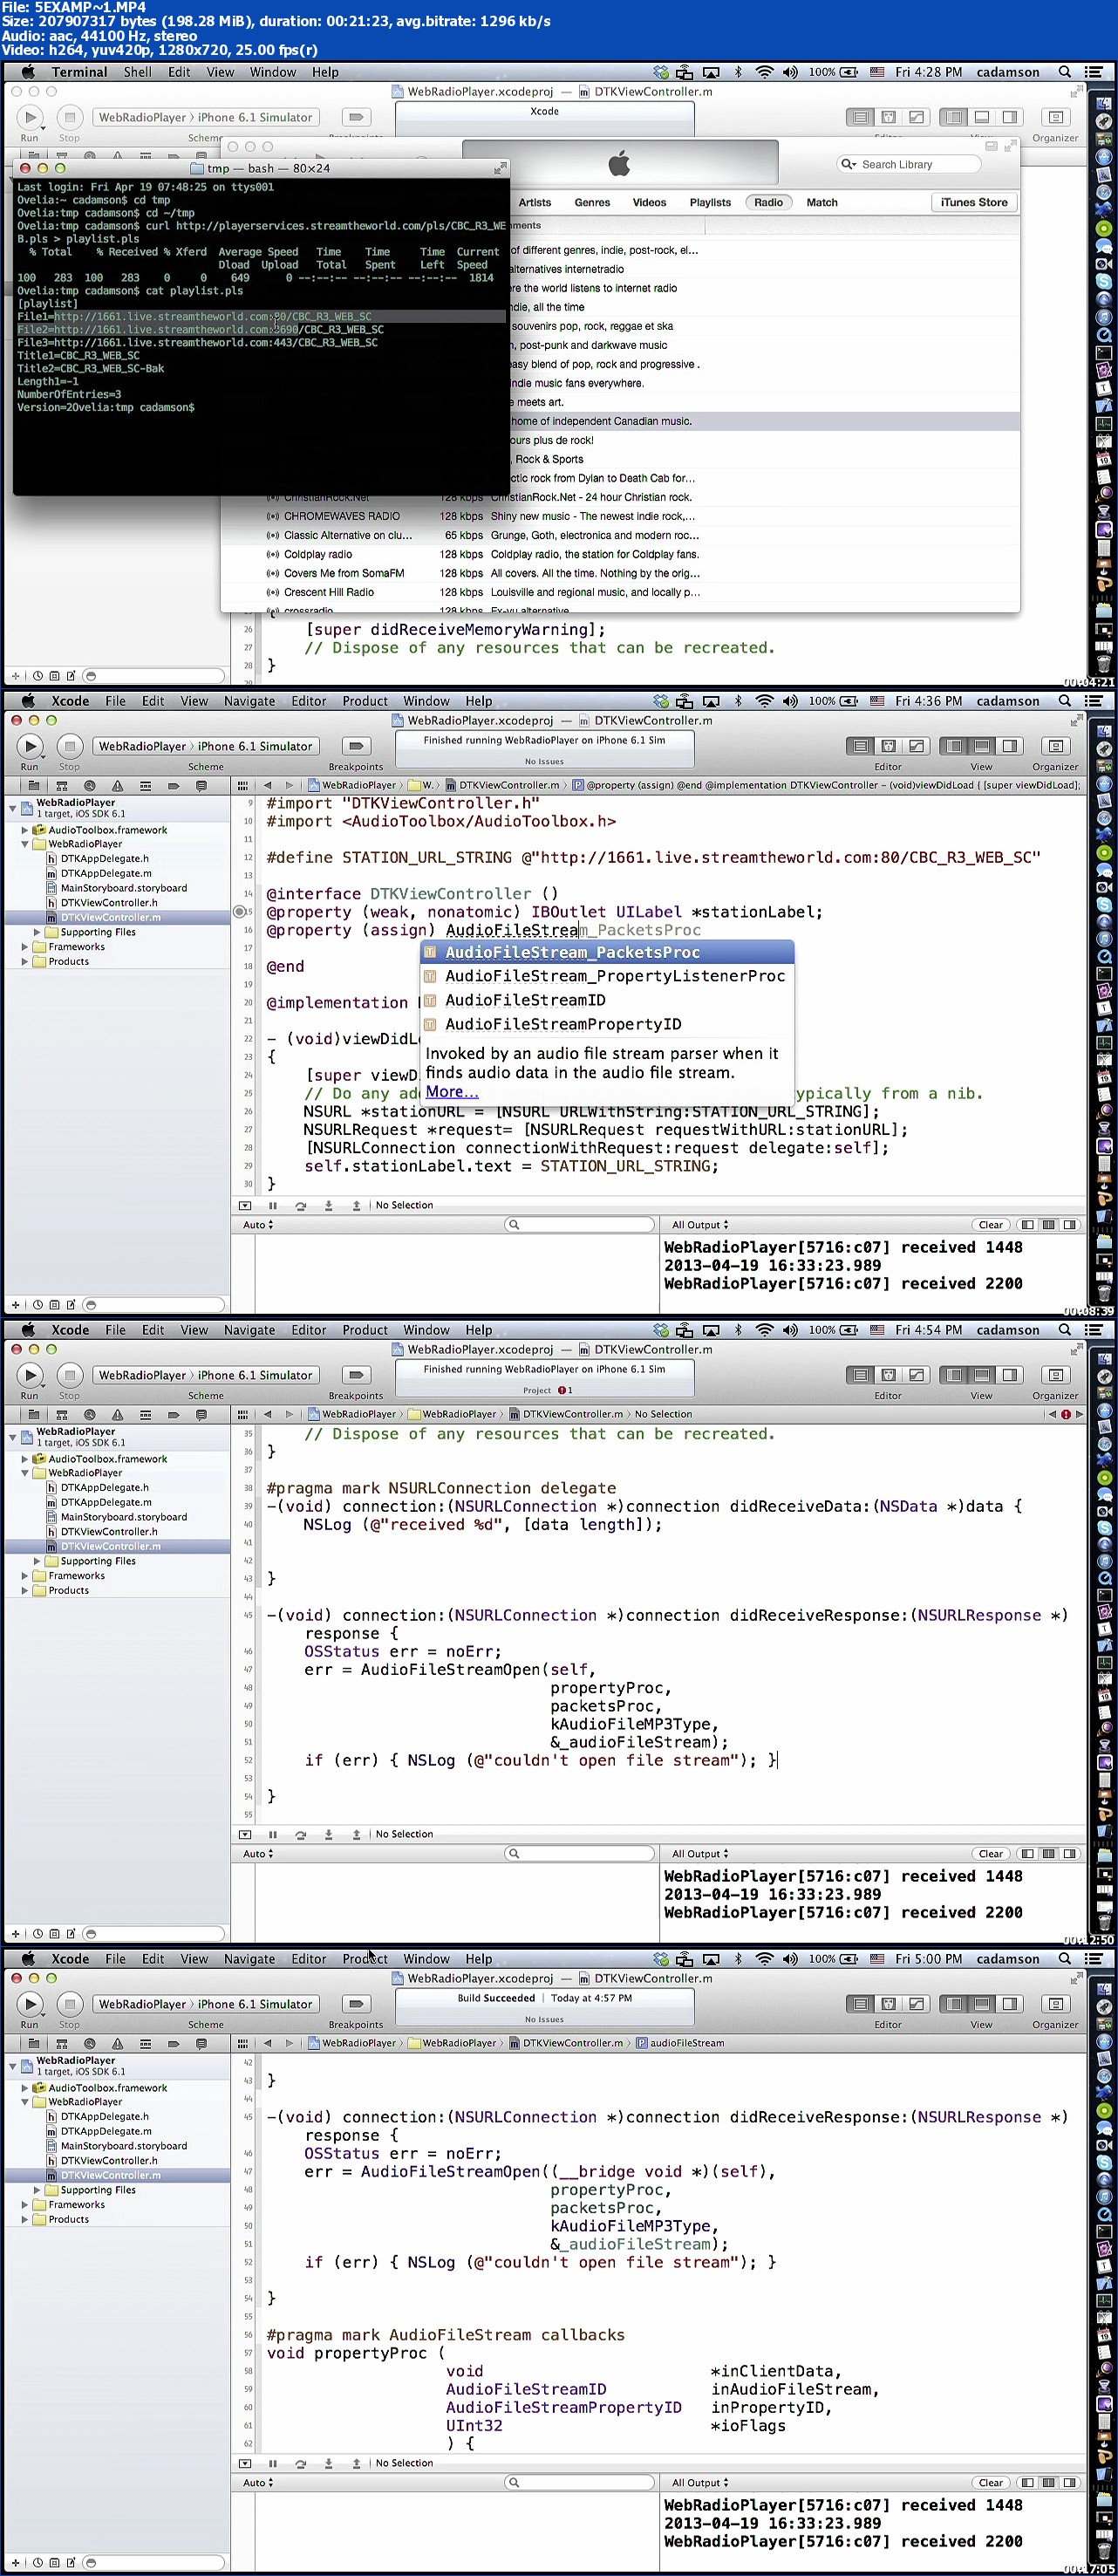Toggle the utilities pane View button in the 4:36 PM frame
The height and width of the screenshot is (2576, 1118).
click(x=1010, y=746)
